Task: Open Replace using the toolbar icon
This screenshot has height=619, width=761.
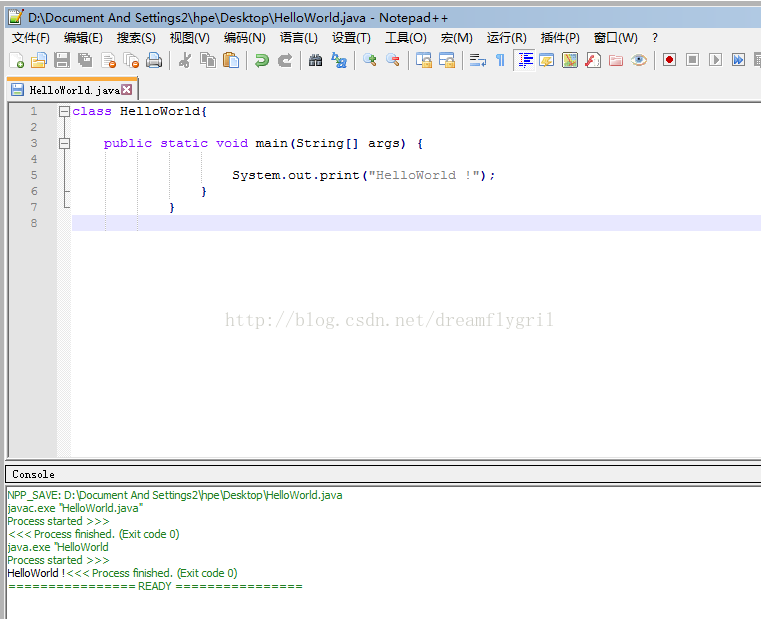Action: coord(339,60)
